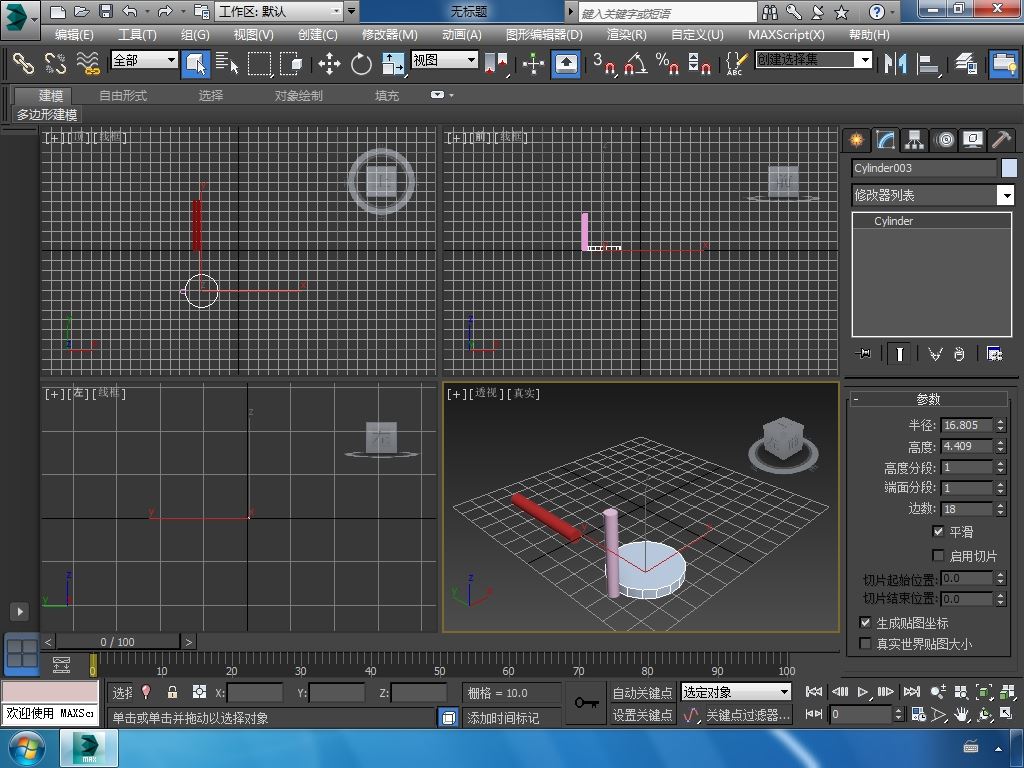This screenshot has height=768, width=1024.
Task: Toggle the angle snap icon
Action: [635, 64]
